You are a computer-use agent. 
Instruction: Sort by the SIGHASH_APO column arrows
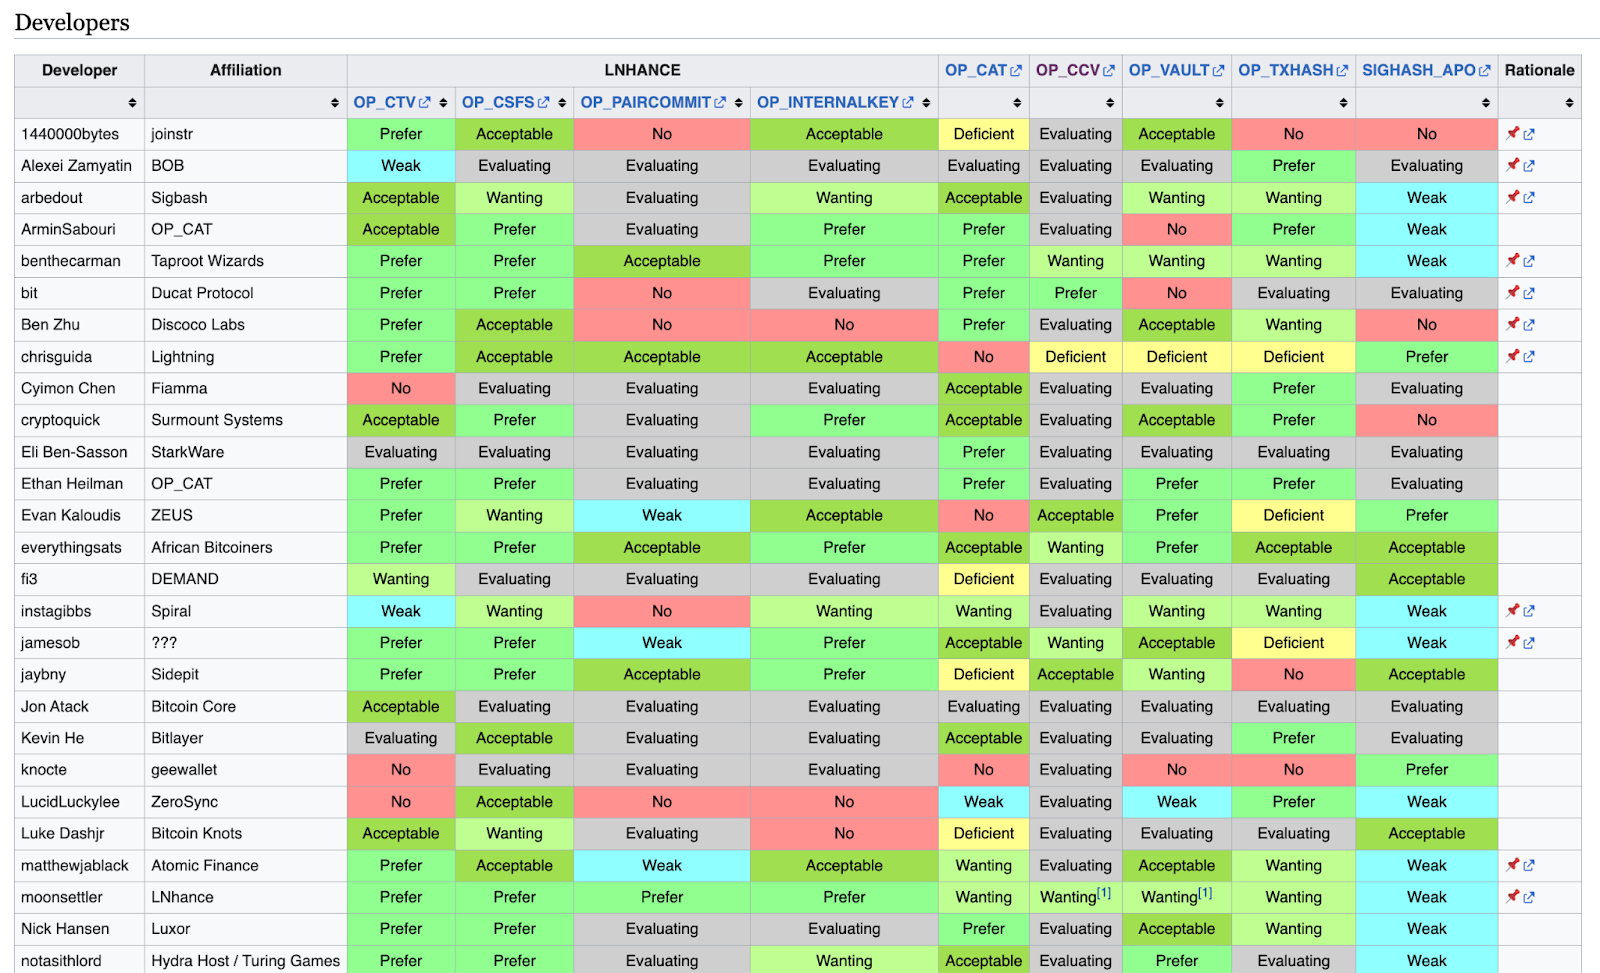[x=1486, y=103]
